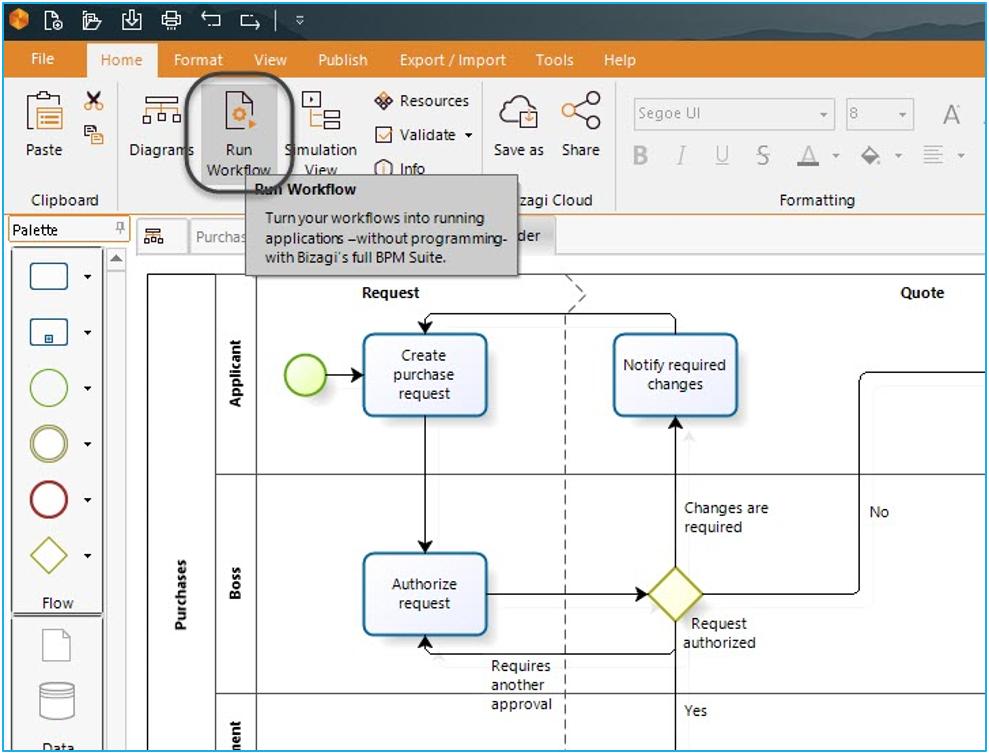The height and width of the screenshot is (754, 989).
Task: Open the File menu
Action: pos(43,59)
